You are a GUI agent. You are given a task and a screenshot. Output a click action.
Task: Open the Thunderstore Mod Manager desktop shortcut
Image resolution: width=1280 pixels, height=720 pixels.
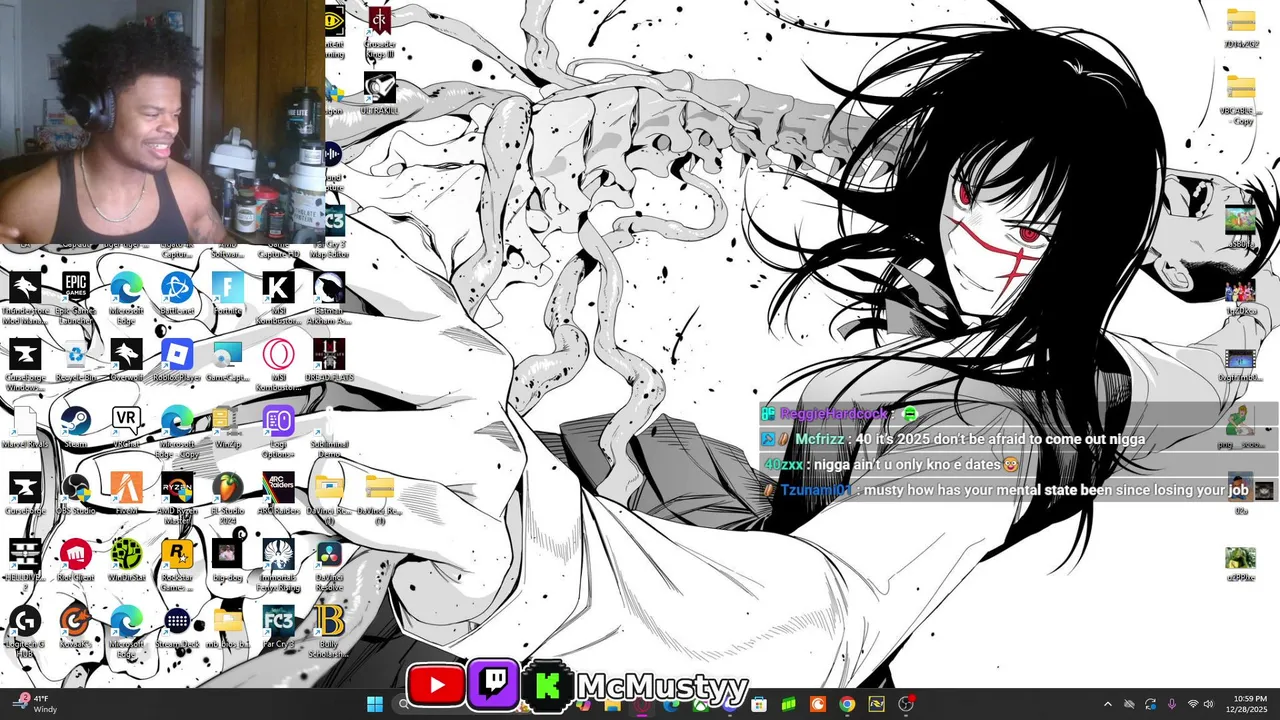[25, 297]
